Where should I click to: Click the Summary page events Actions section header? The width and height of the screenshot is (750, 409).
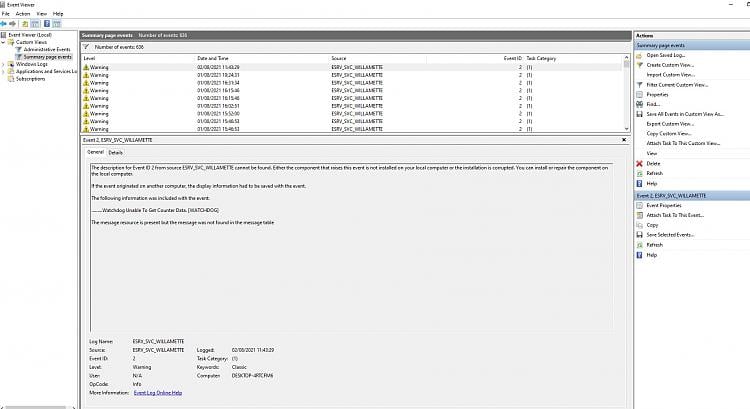[693, 45]
